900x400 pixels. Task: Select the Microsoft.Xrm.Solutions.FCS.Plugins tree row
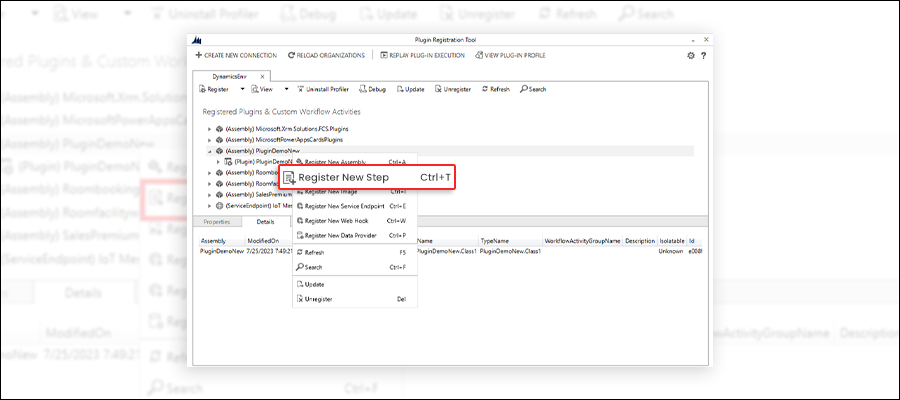pyautogui.click(x=282, y=129)
